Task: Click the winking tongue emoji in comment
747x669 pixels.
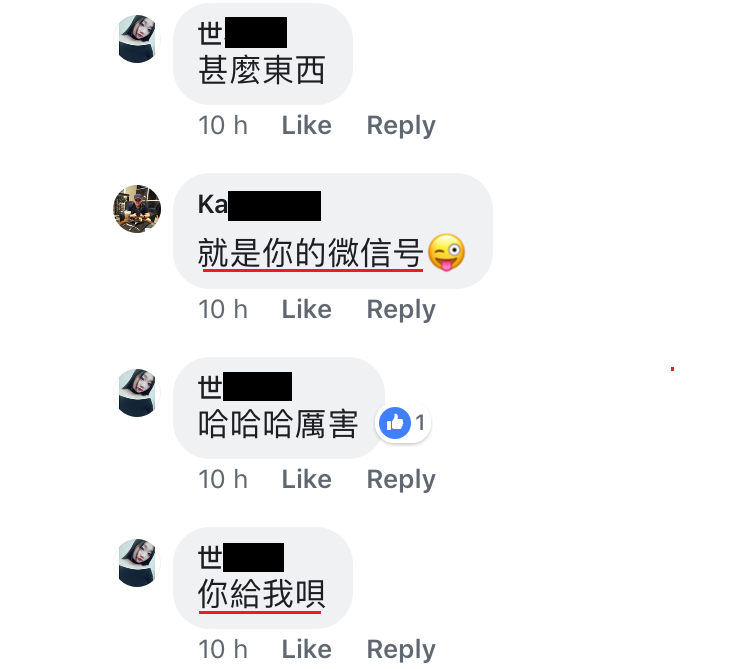Action: click(446, 252)
